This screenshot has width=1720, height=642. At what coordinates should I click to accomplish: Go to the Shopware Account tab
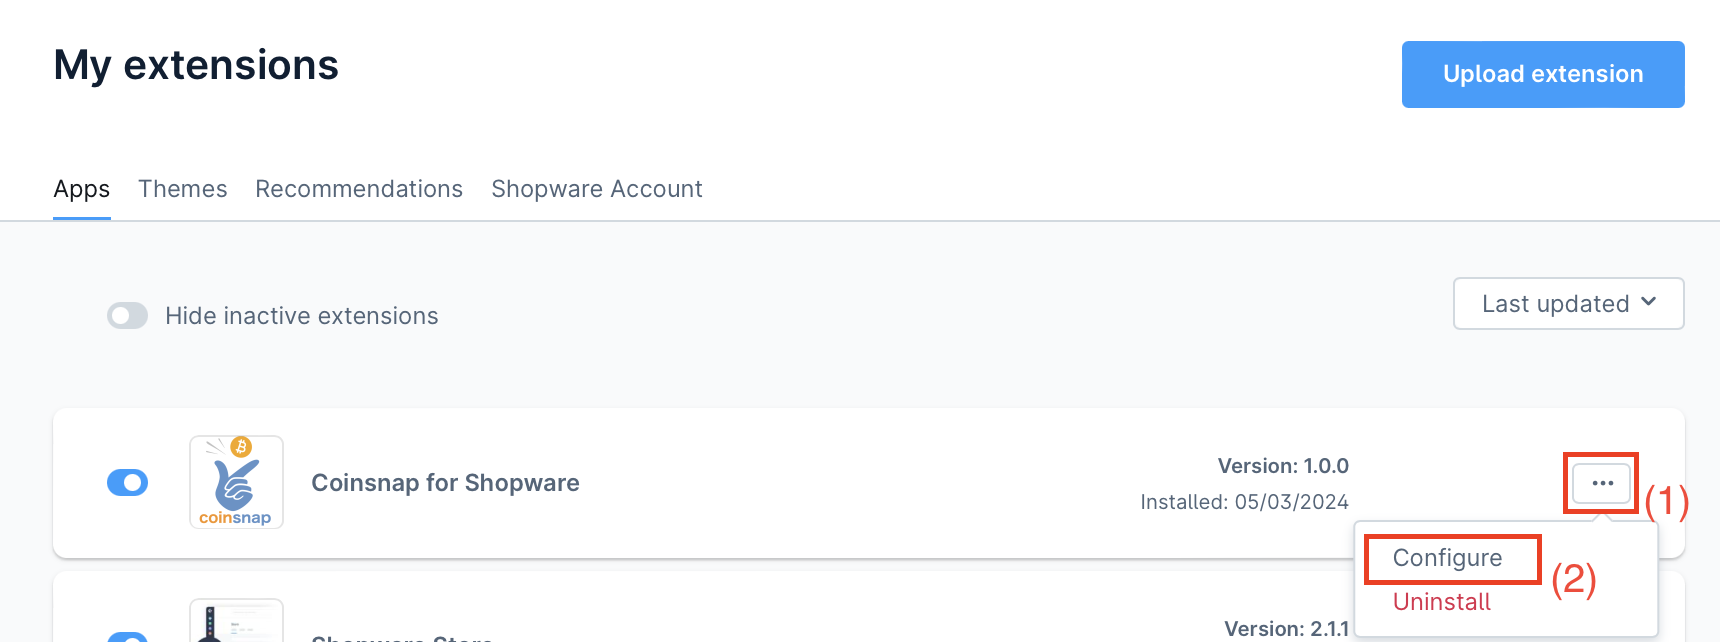597,189
